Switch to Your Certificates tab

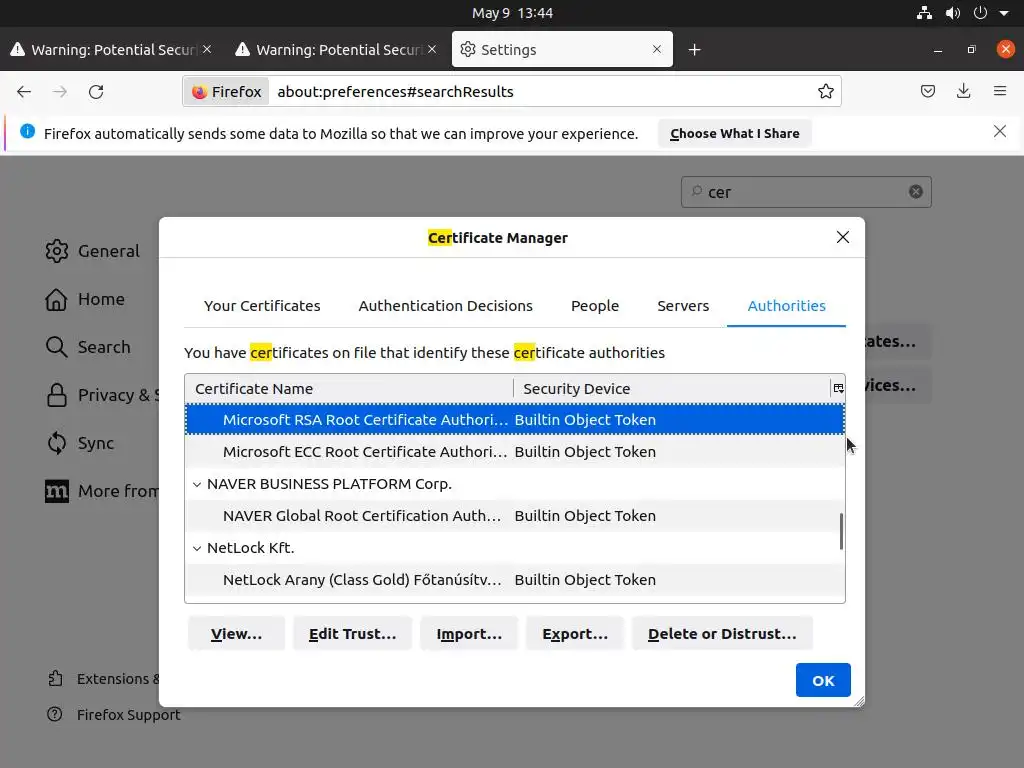[262, 306]
